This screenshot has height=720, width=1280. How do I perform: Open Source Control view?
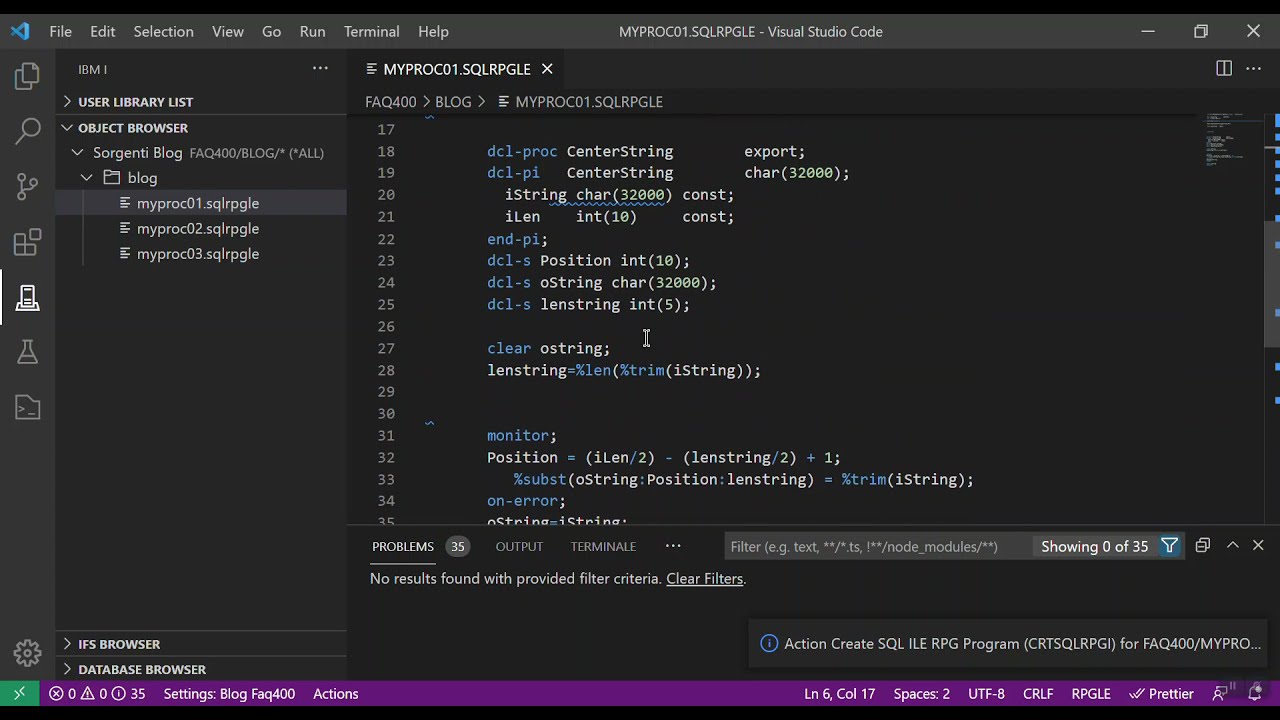click(27, 186)
